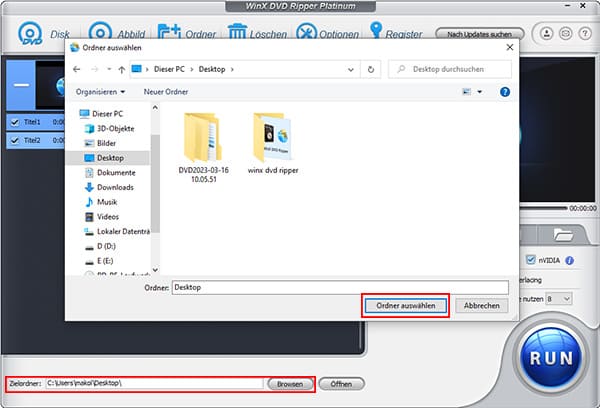
Task: Click Neuer Ordner button
Action: tap(166, 92)
